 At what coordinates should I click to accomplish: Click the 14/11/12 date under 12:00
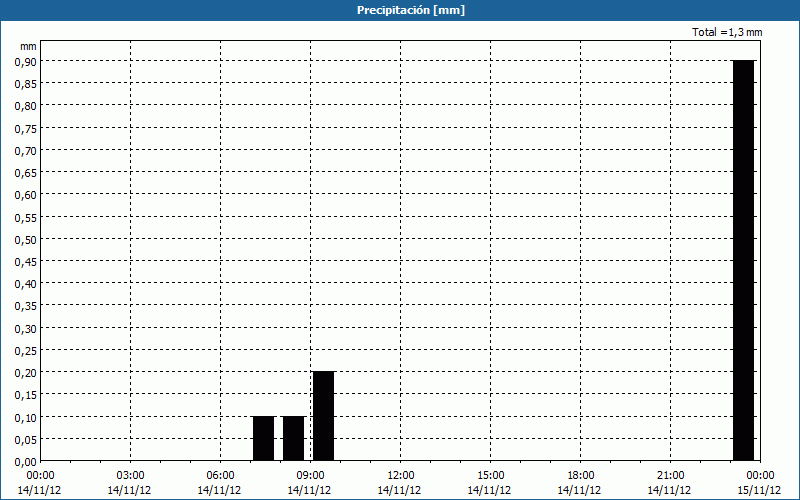[x=399, y=490]
